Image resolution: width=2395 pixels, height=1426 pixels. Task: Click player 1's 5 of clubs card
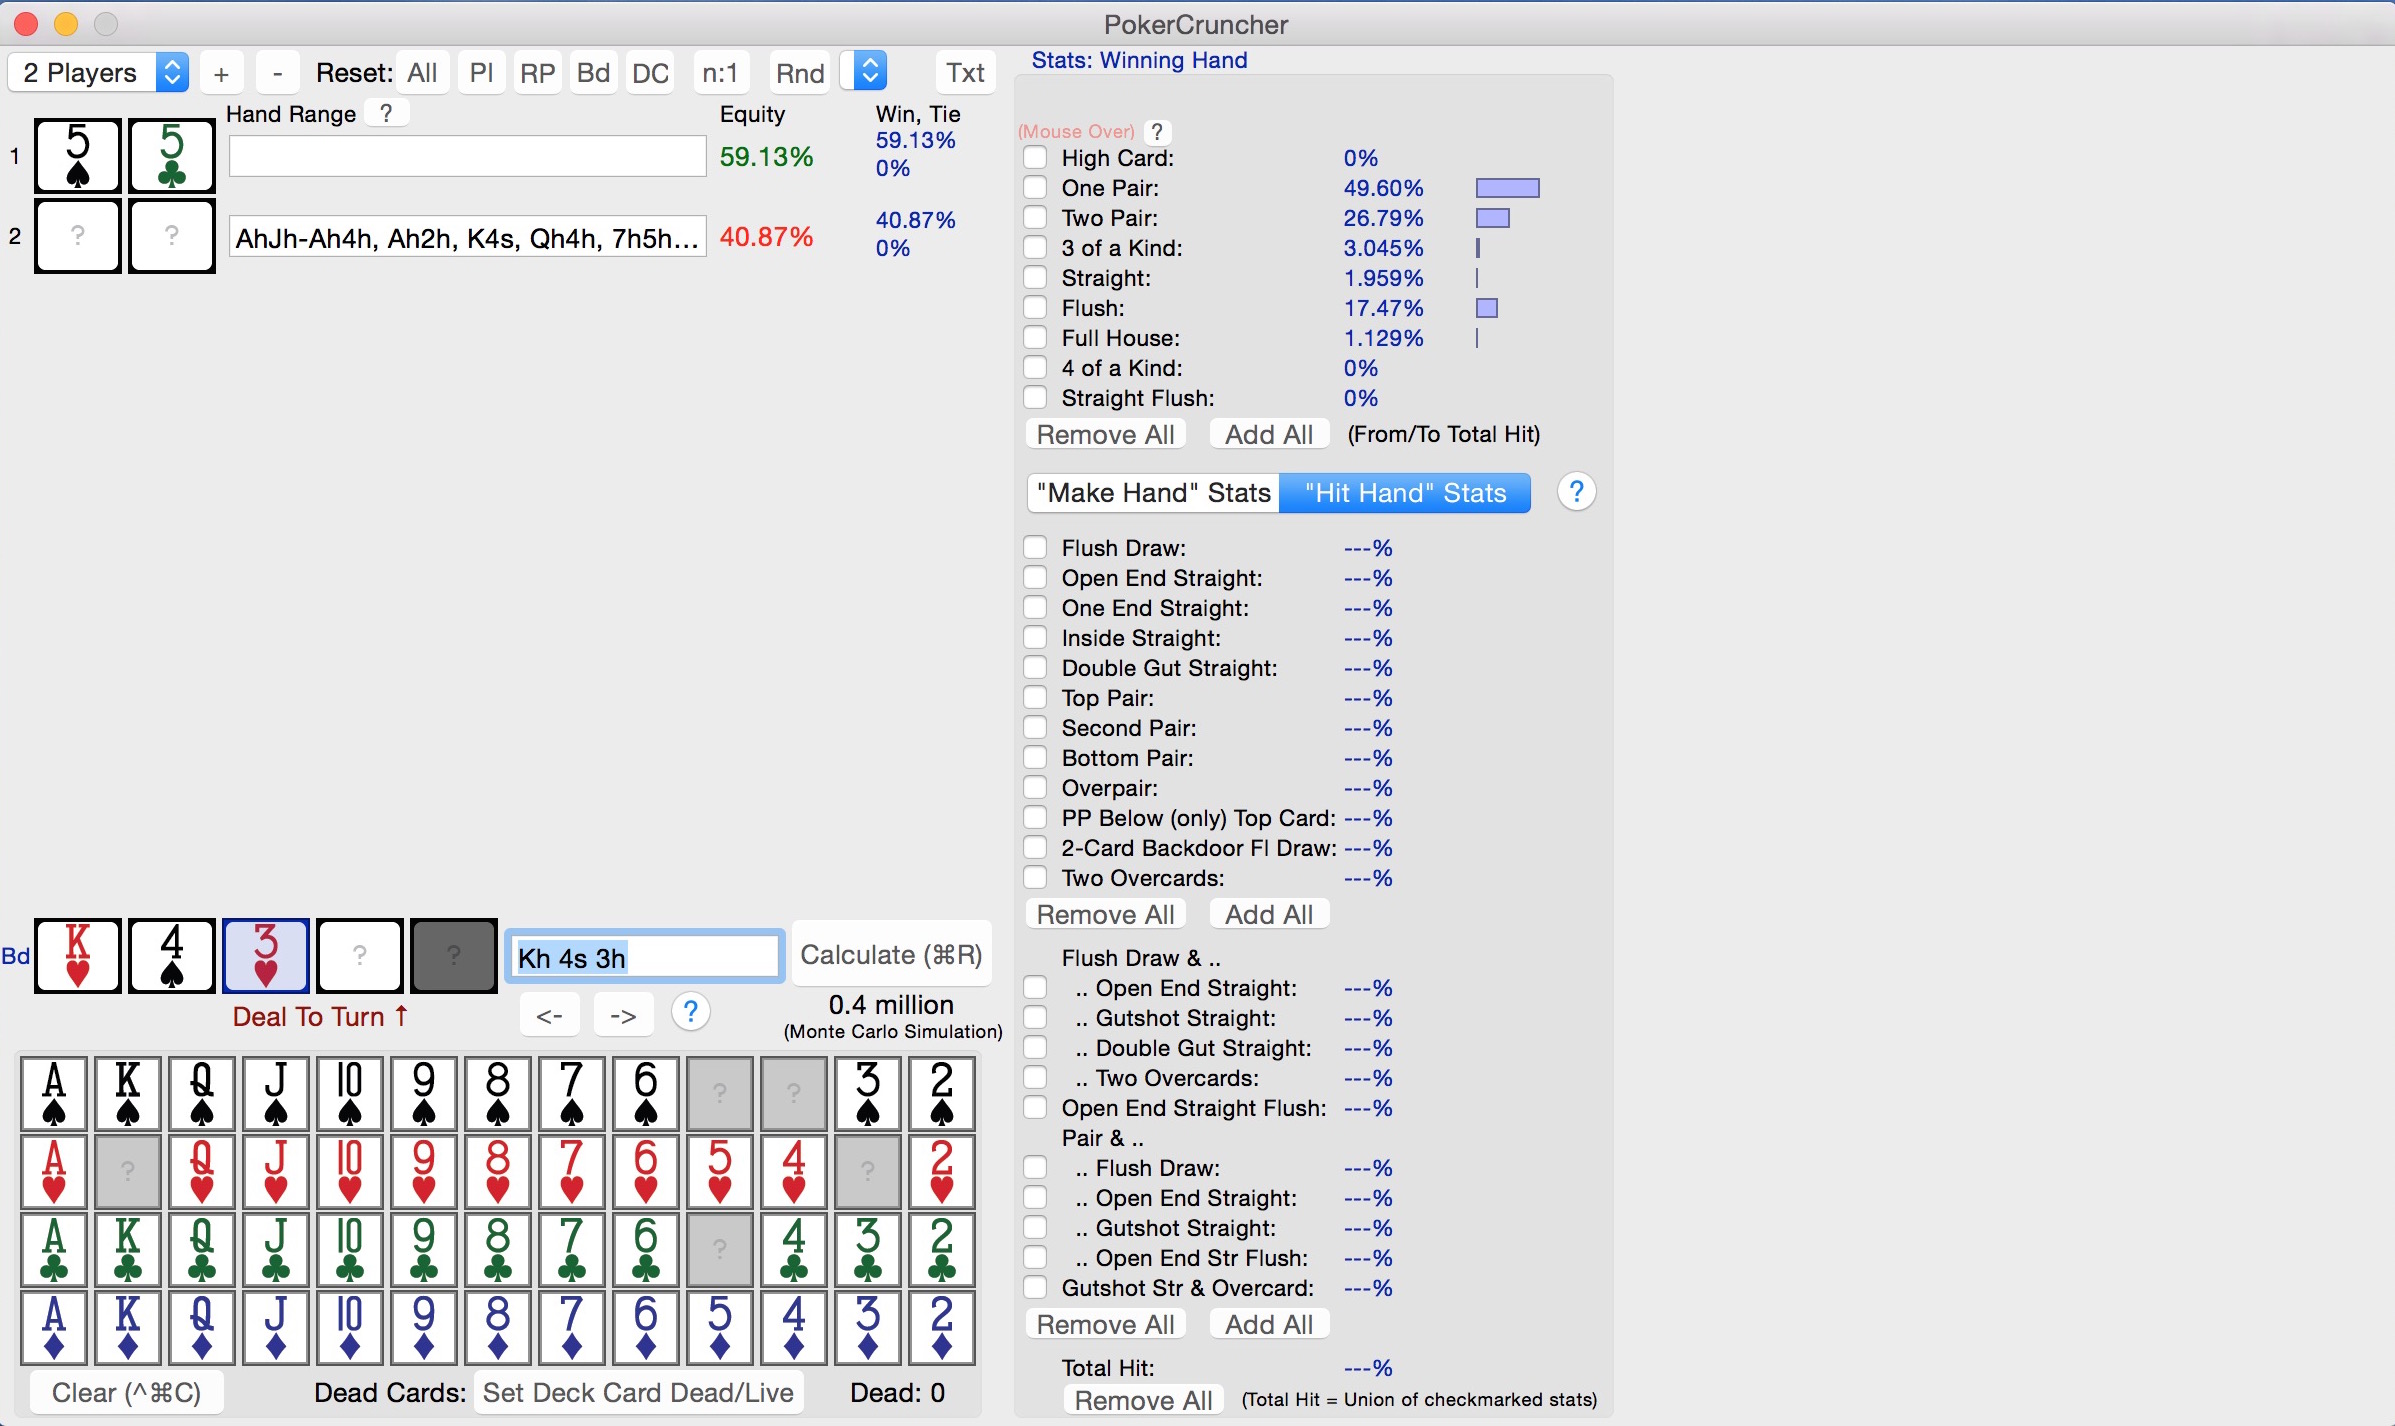pos(172,156)
